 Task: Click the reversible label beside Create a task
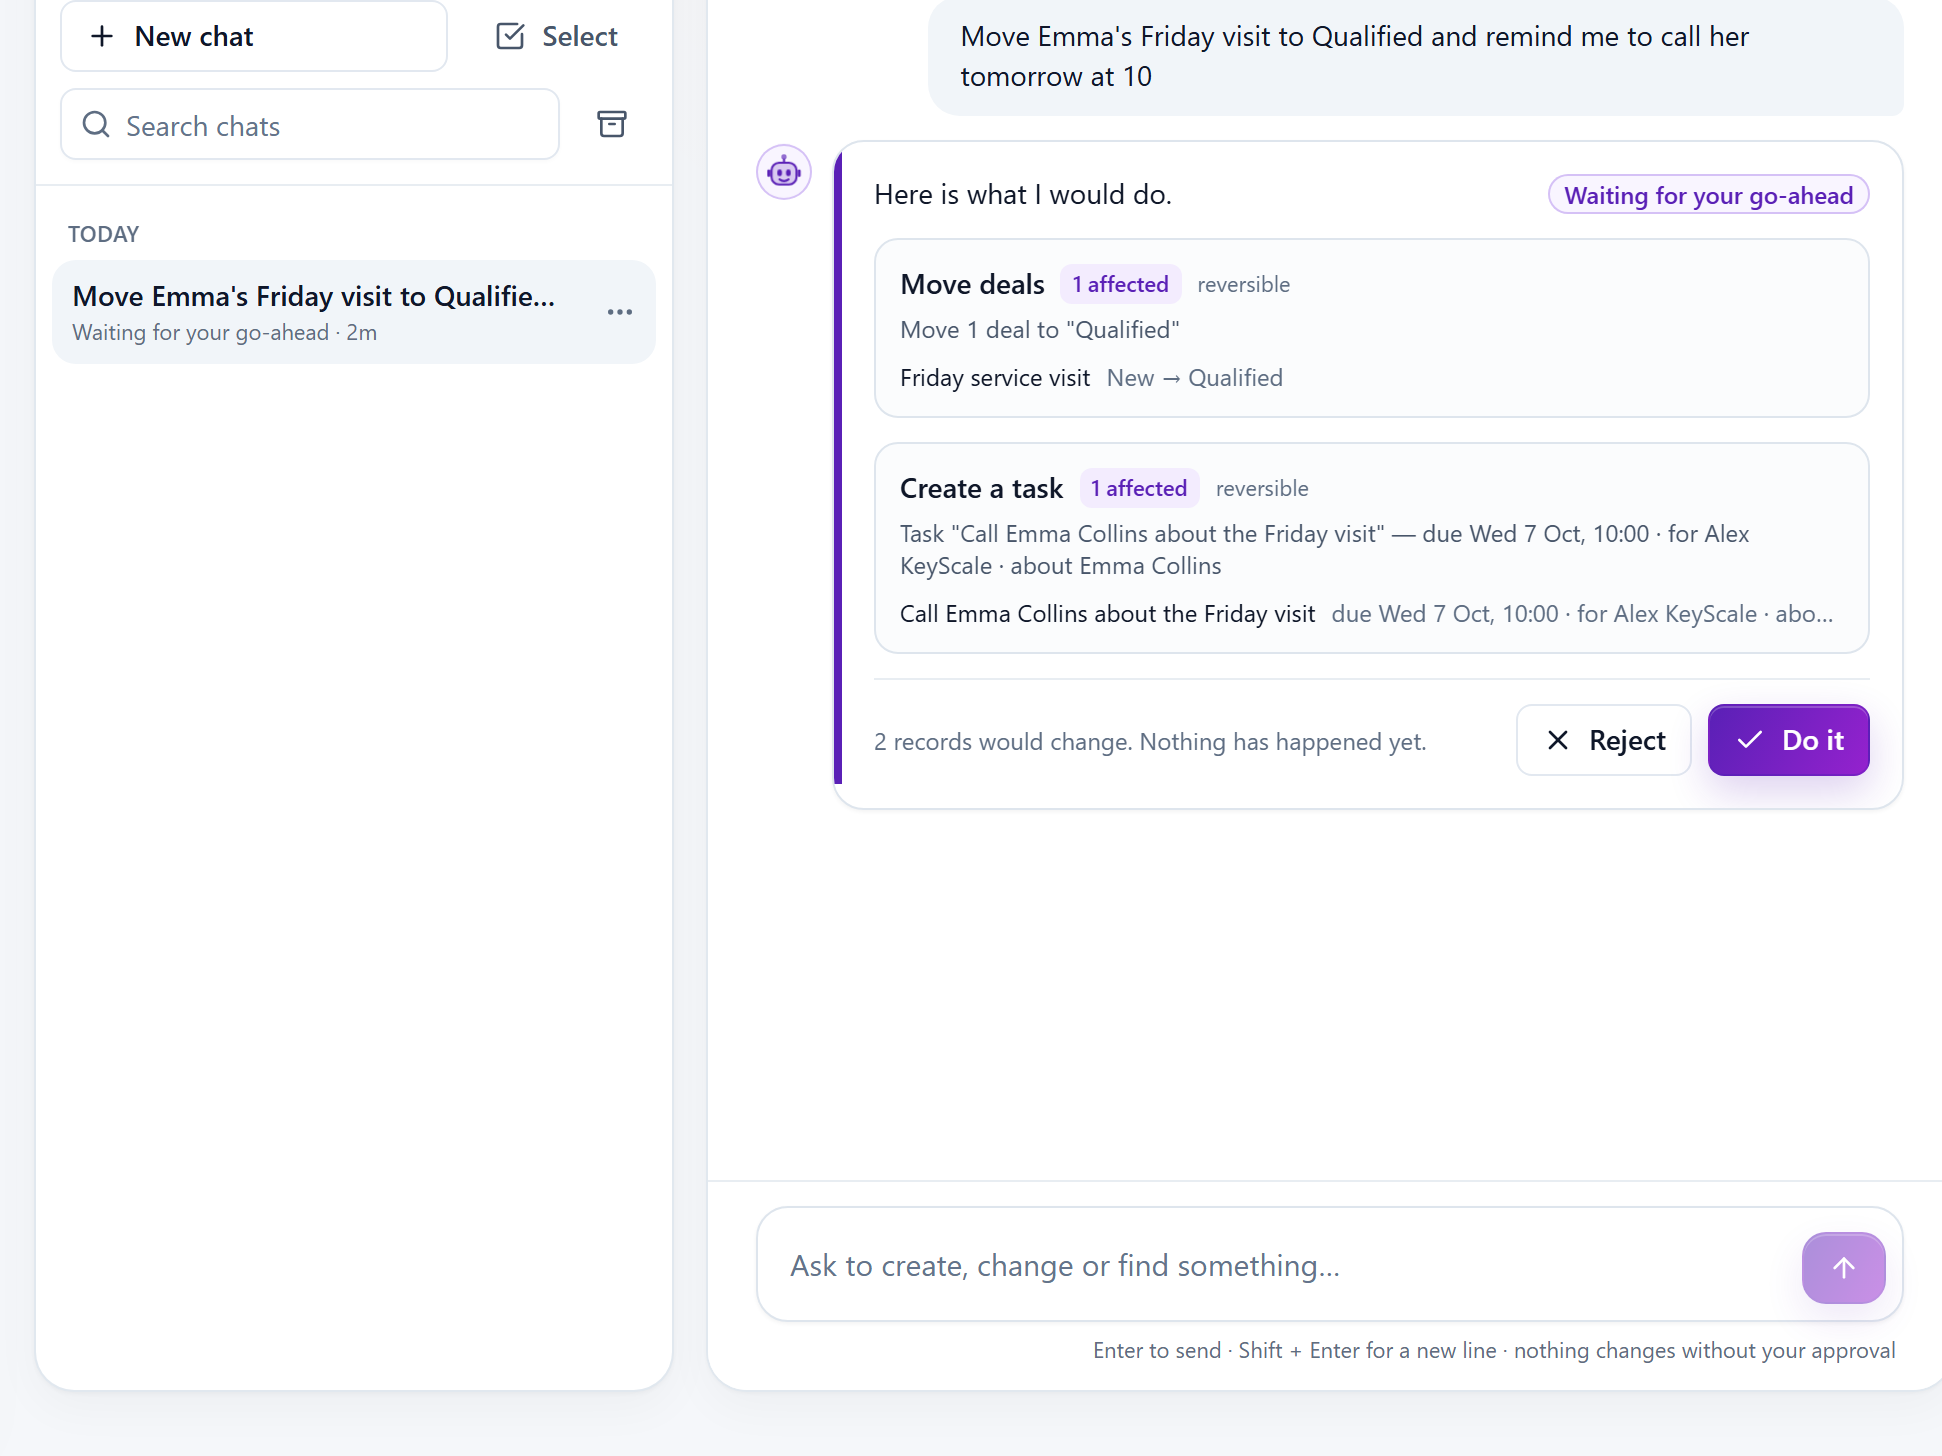pos(1262,489)
